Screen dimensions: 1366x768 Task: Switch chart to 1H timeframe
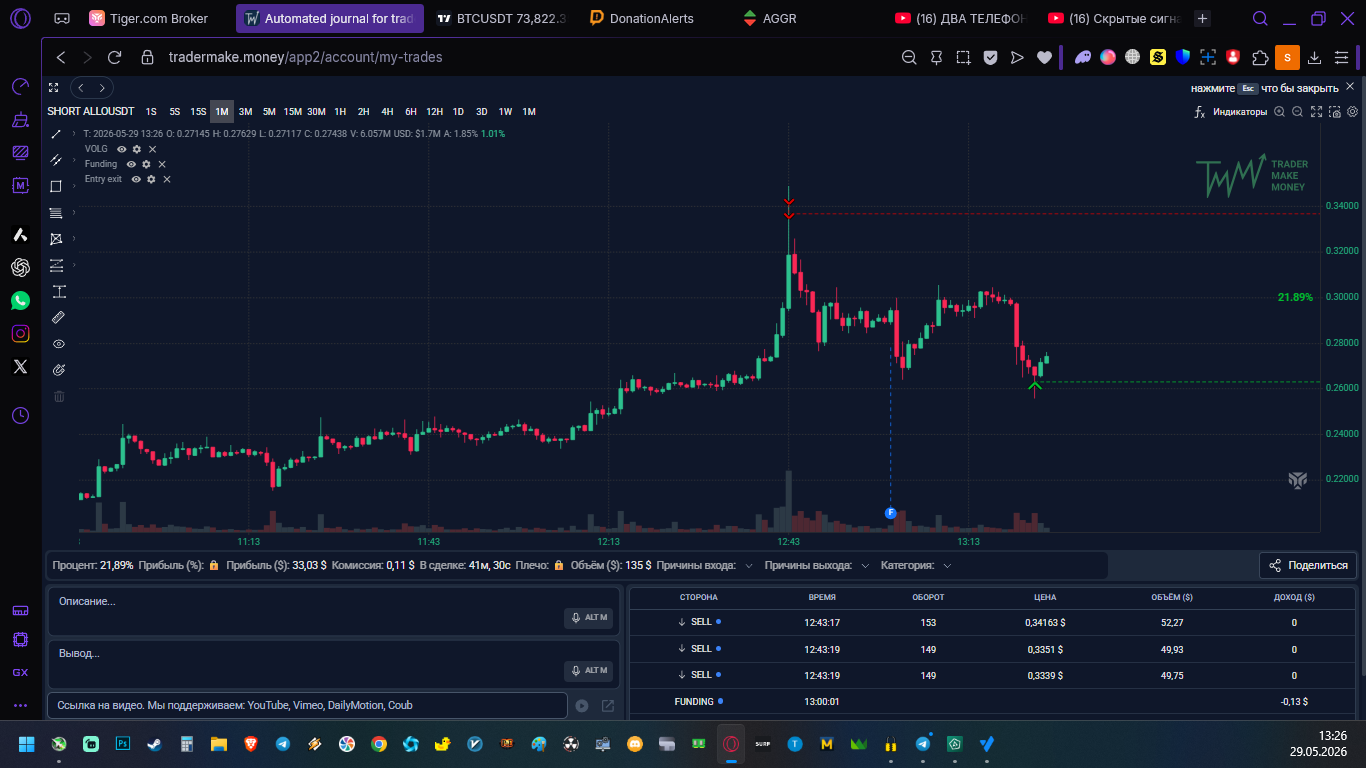tap(340, 112)
